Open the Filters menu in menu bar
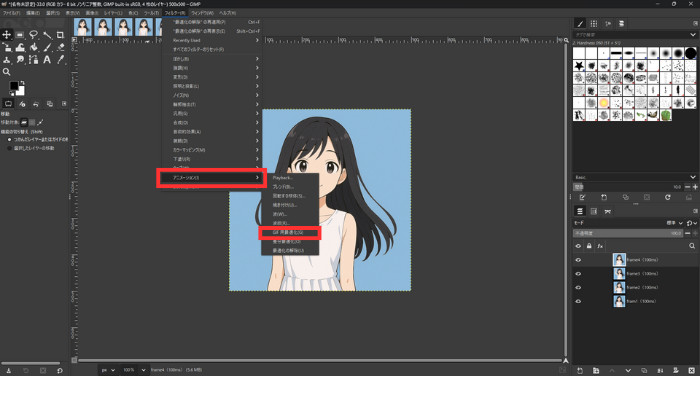 point(175,13)
